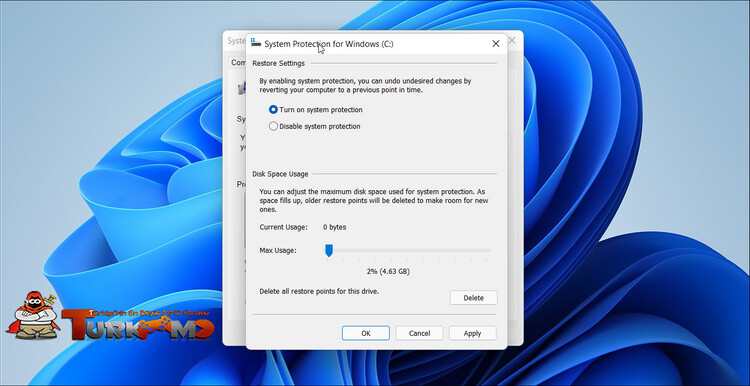Choose the Disable system protection radio button

pos(273,126)
